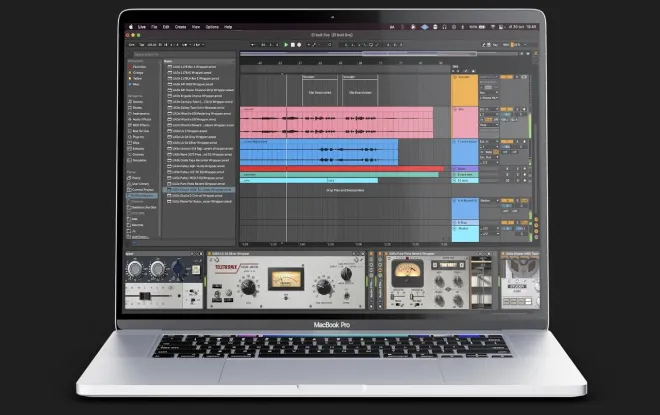The width and height of the screenshot is (660, 415).
Task: Click the Stop button in the transport
Action: (x=293, y=45)
